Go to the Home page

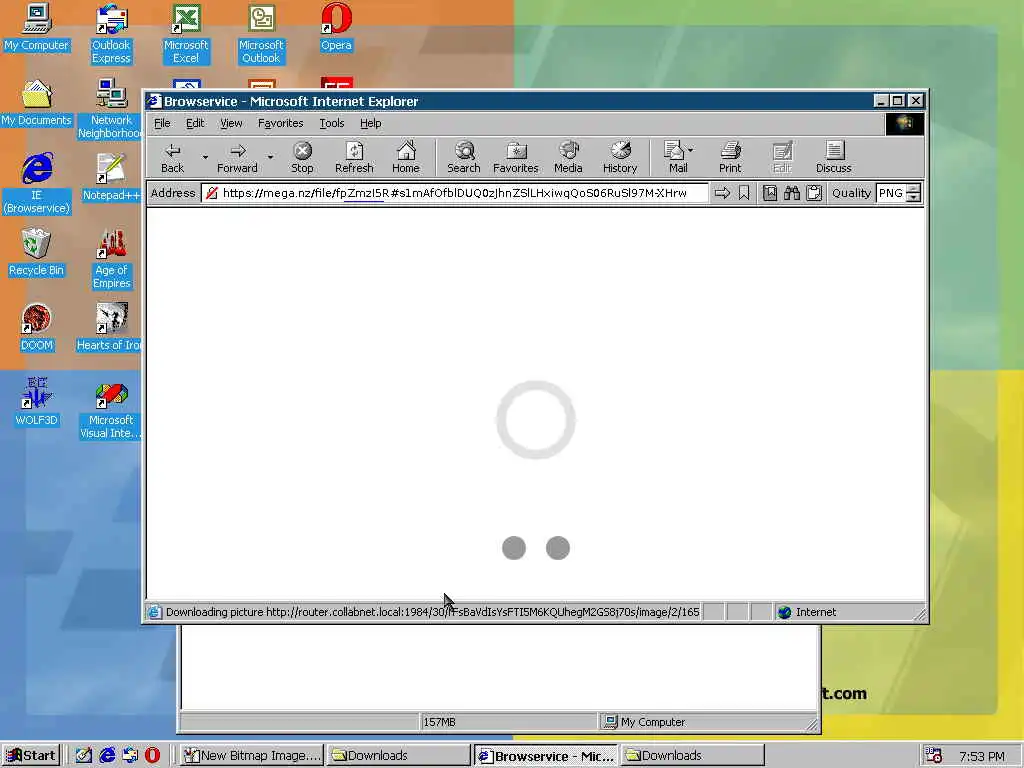(x=406, y=157)
